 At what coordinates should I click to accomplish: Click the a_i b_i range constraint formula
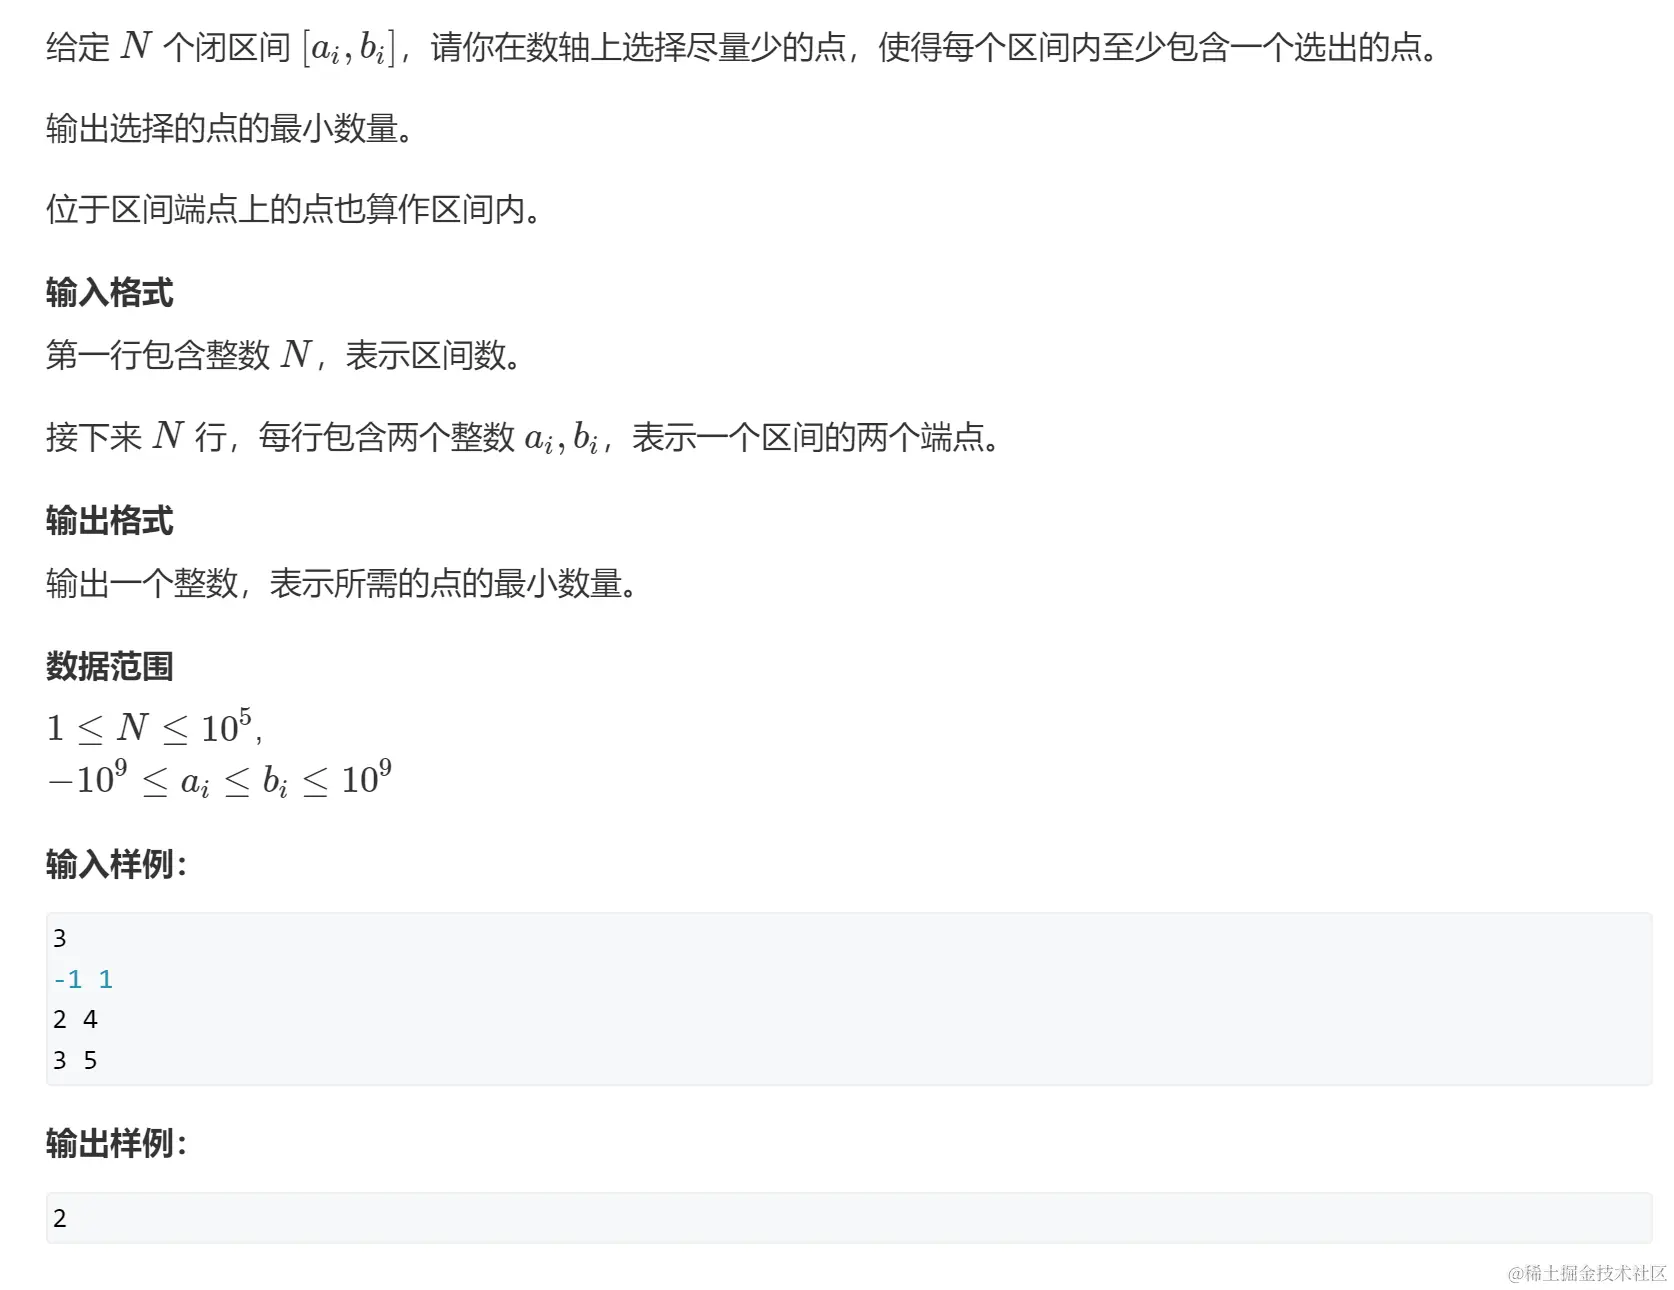click(x=219, y=779)
